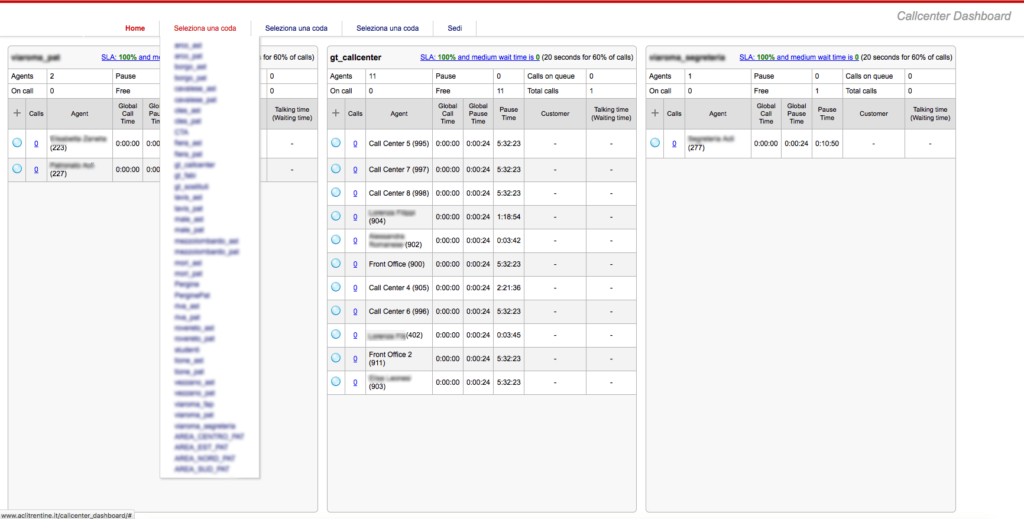
Task: Expand the plus icon in the rightmost queue table
Action: coord(655,113)
